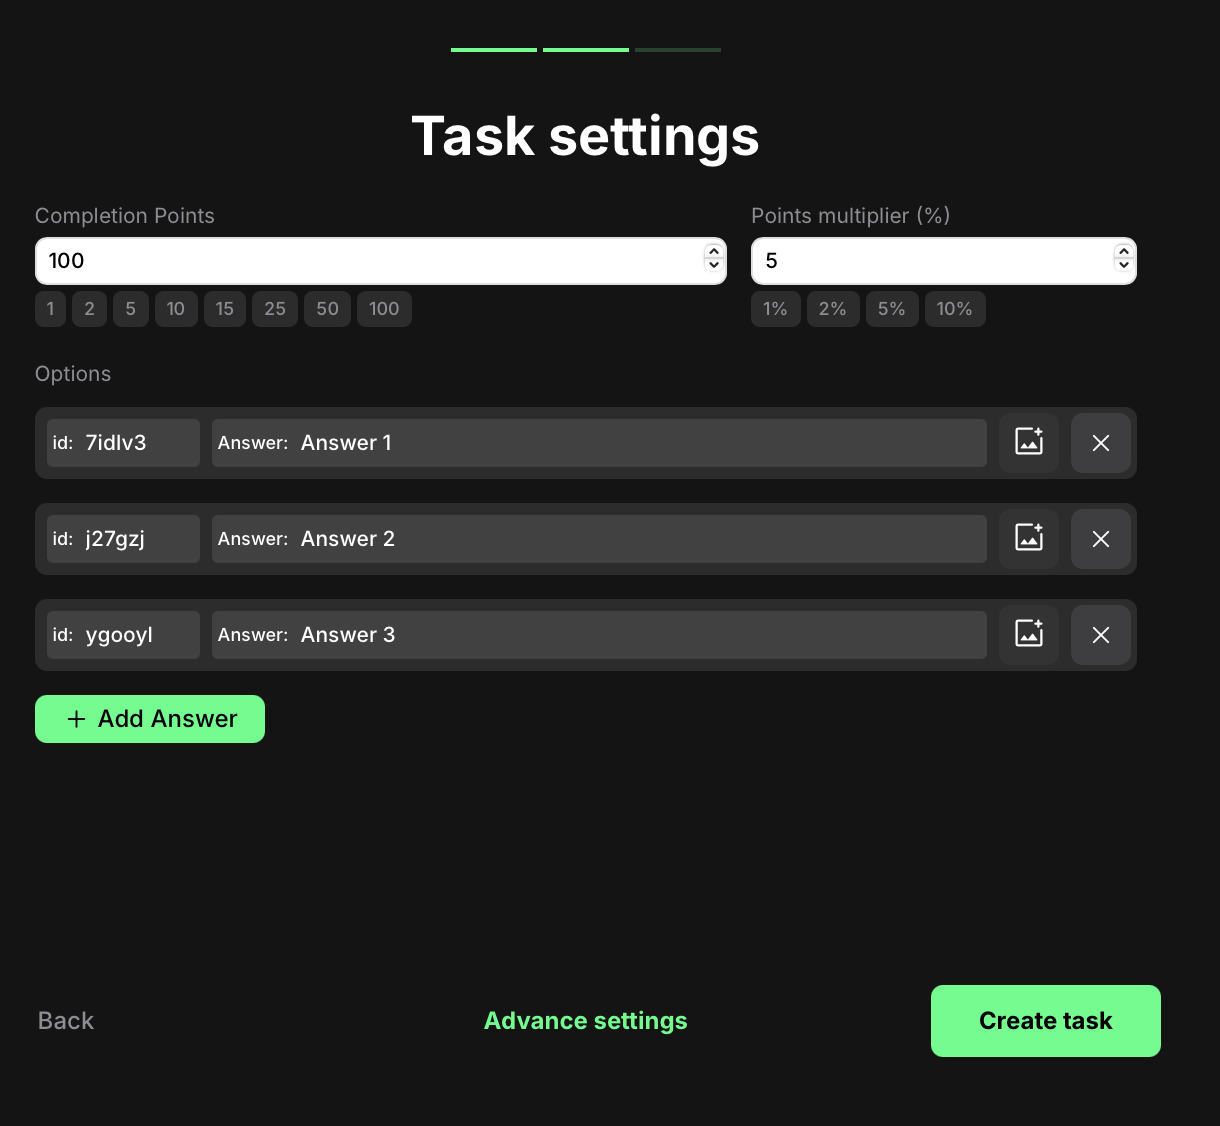The height and width of the screenshot is (1126, 1220).
Task: Choose the 10% multiplier preset
Action: [x=955, y=309]
